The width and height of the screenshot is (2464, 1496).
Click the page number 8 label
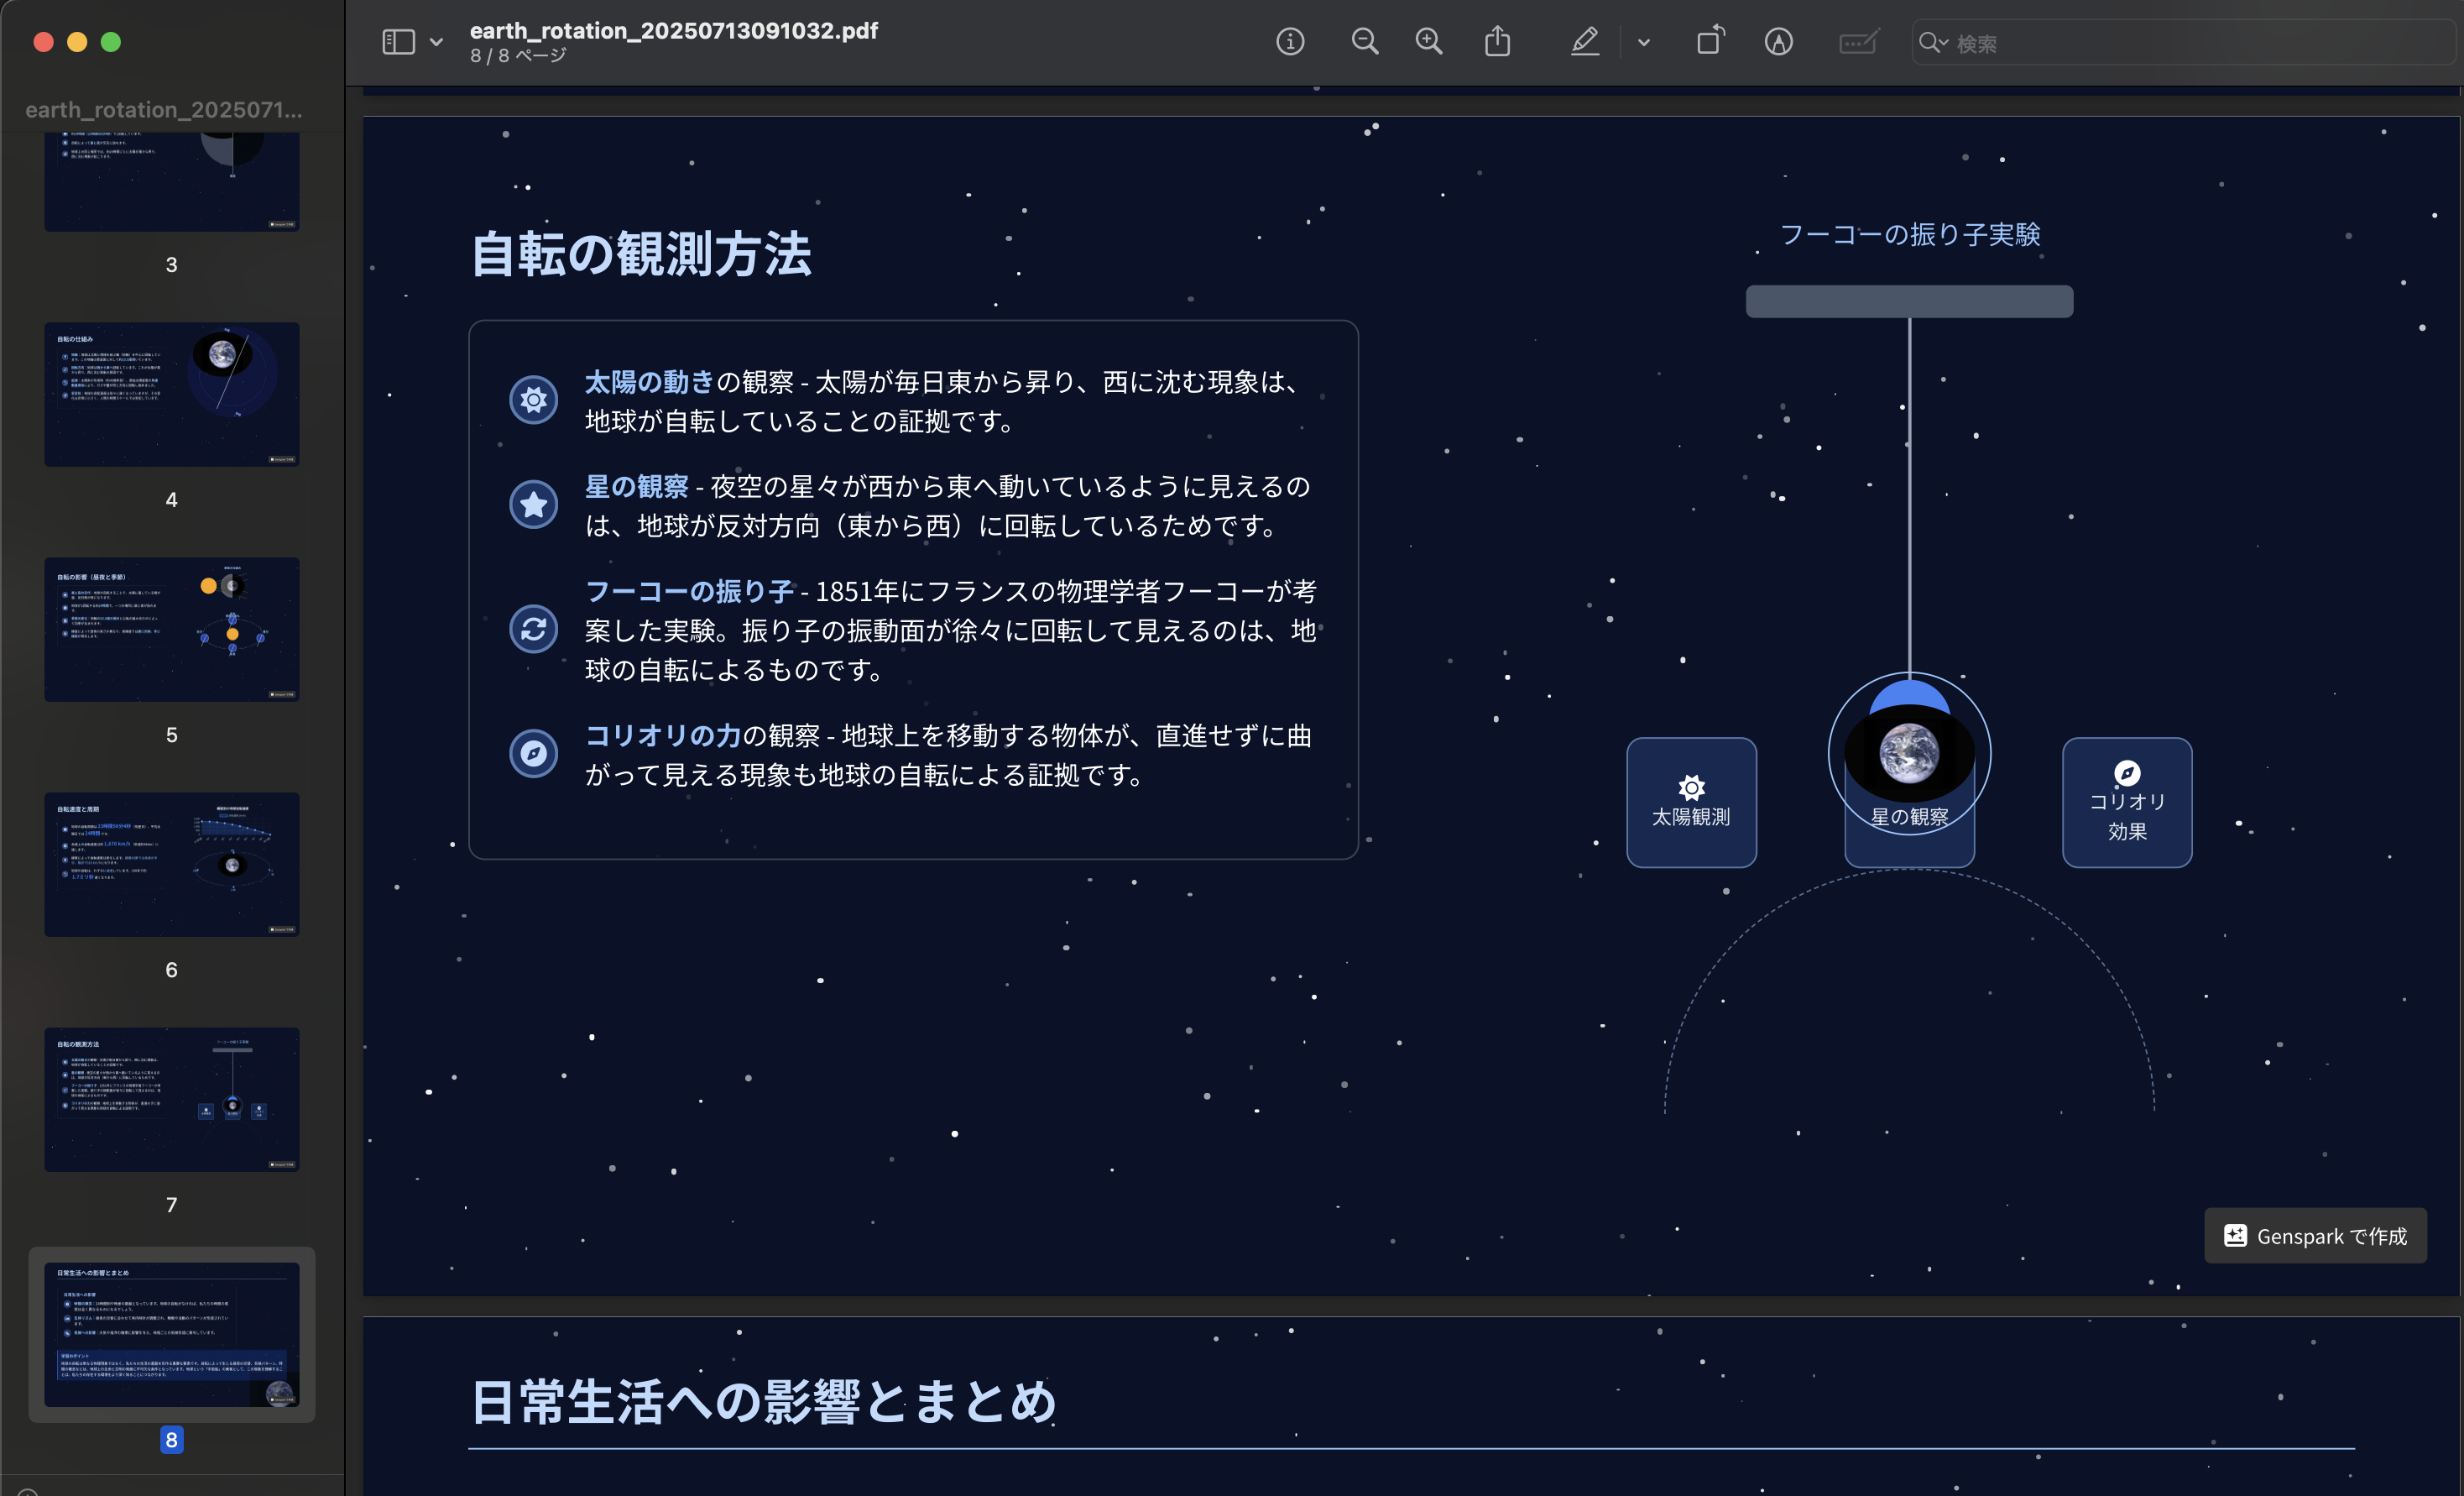[172, 1439]
